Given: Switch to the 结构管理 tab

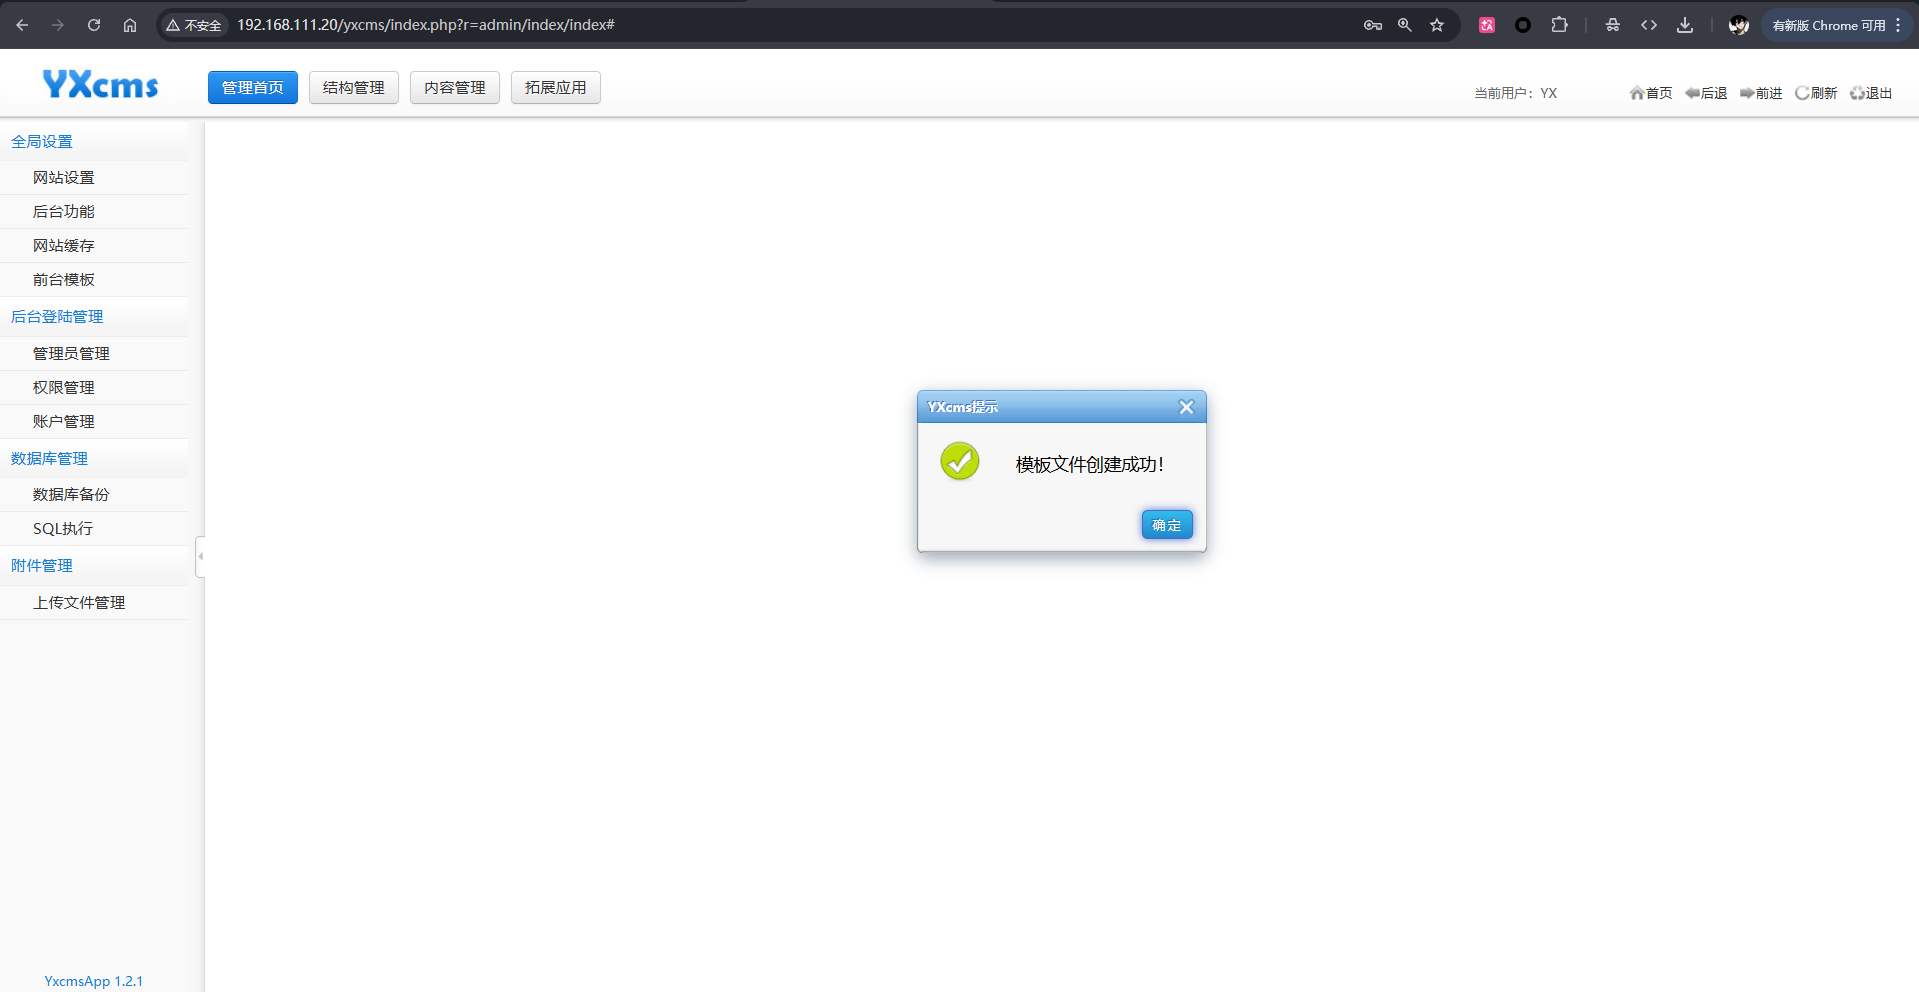Looking at the screenshot, I should 354,88.
